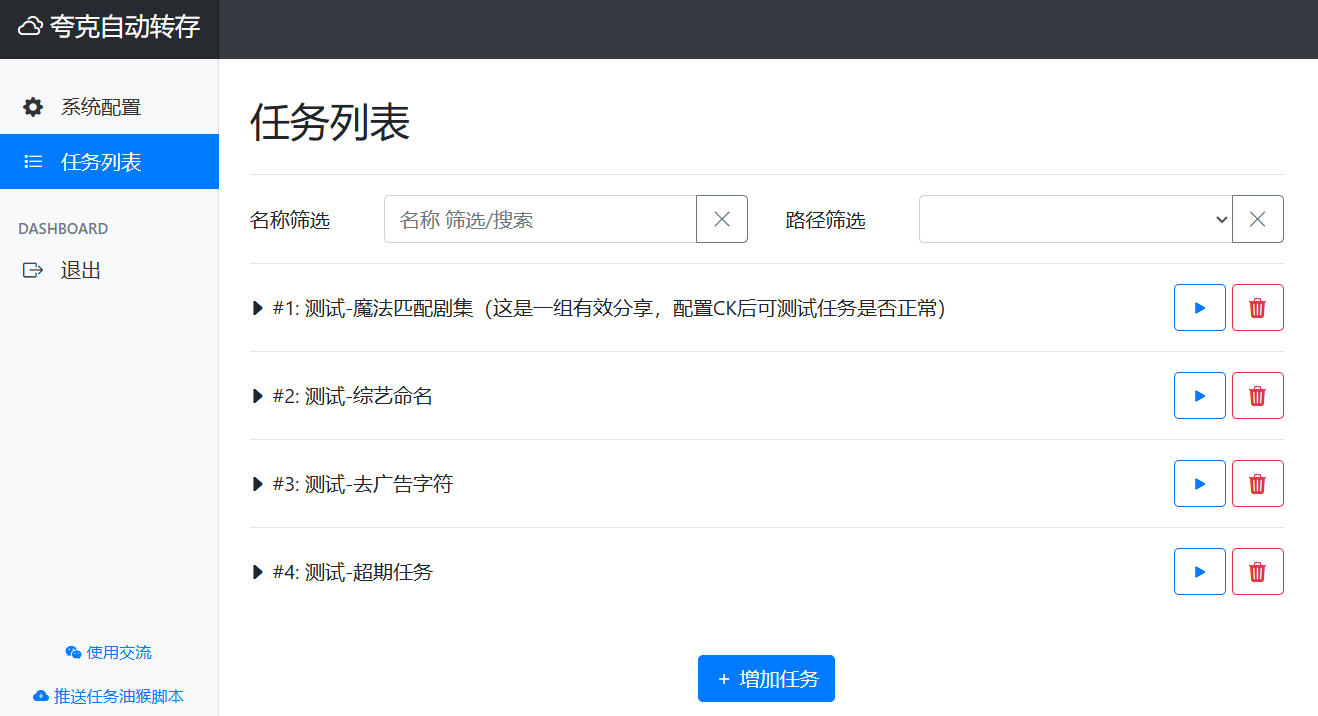Image resolution: width=1318 pixels, height=716 pixels.
Task: Run task #4 测试-超期任务
Action: click(x=1199, y=572)
